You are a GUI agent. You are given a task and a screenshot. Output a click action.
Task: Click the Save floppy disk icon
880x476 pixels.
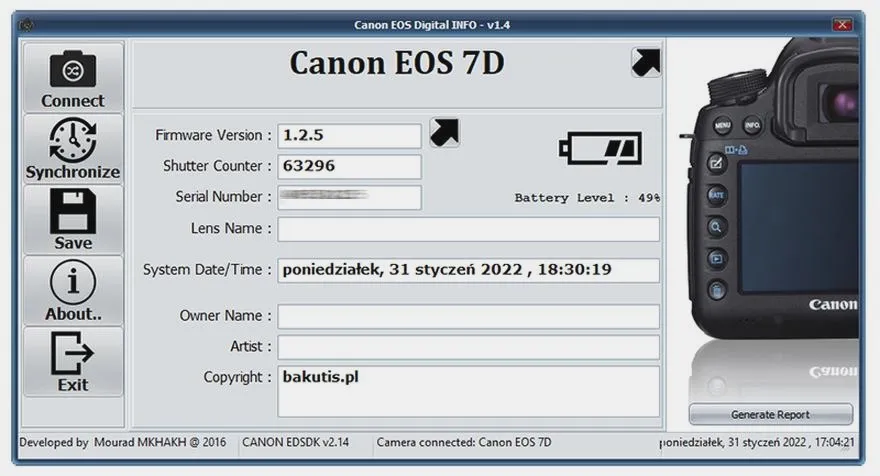pos(73,211)
